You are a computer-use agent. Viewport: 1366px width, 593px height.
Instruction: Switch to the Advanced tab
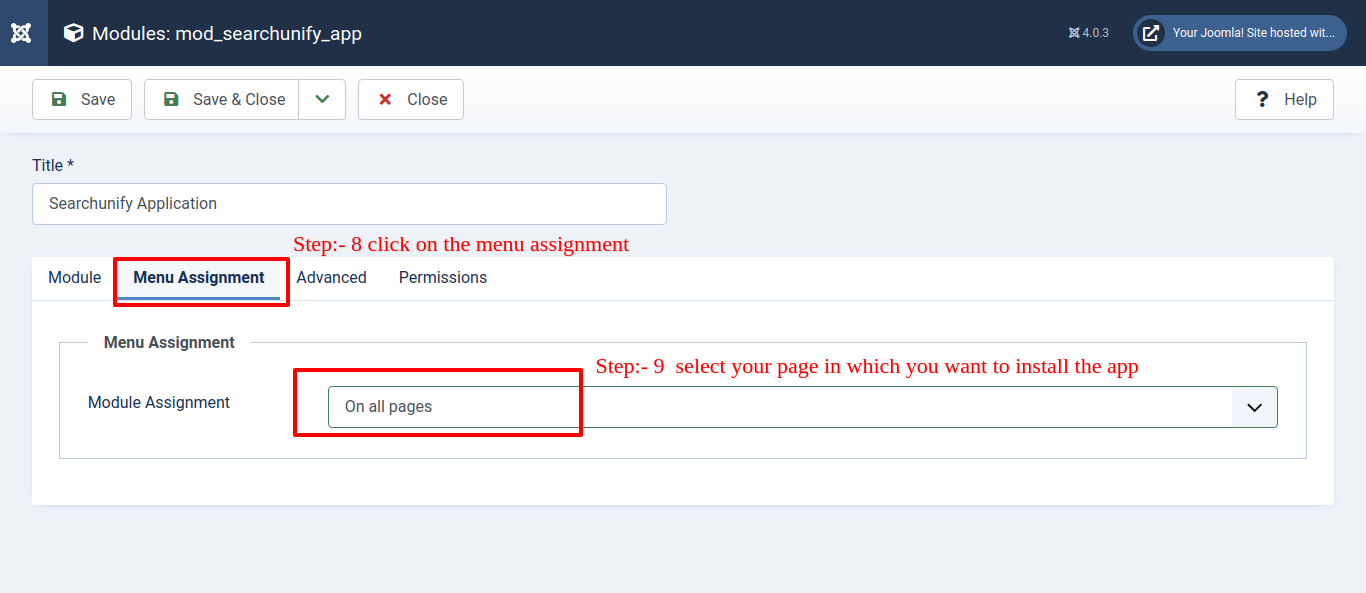(x=331, y=278)
